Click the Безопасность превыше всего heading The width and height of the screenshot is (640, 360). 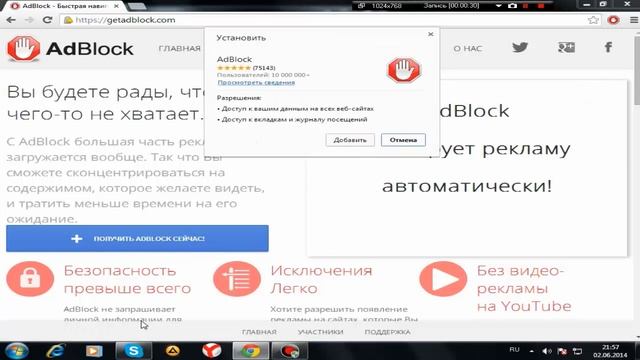tap(127, 280)
